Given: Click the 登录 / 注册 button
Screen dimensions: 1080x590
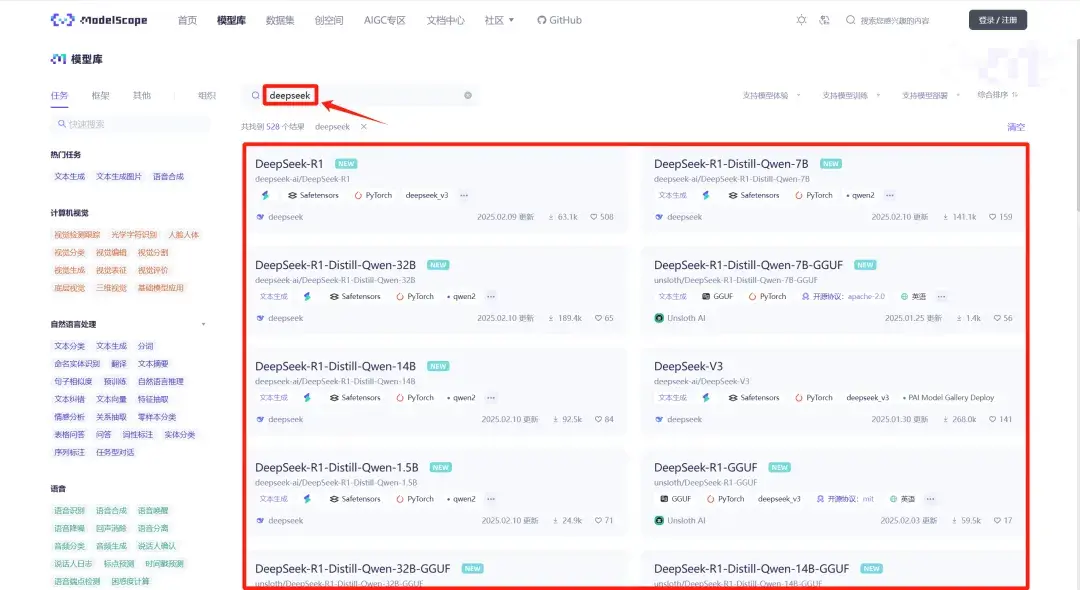Looking at the screenshot, I should [998, 20].
